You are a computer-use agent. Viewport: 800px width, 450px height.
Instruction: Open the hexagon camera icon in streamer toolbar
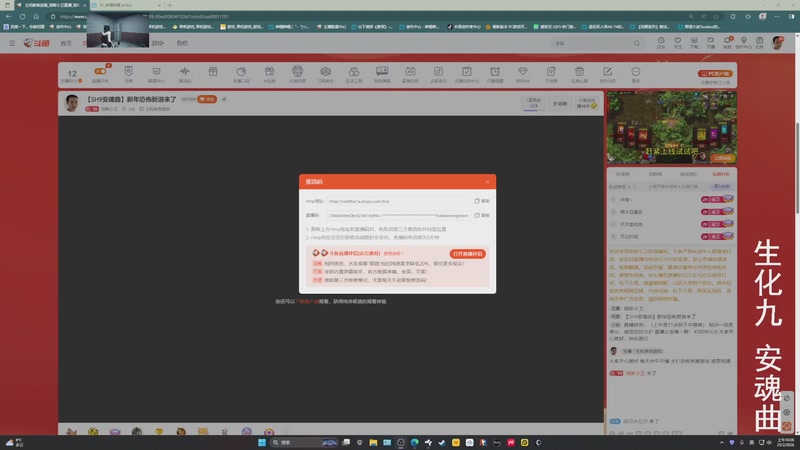pos(326,71)
